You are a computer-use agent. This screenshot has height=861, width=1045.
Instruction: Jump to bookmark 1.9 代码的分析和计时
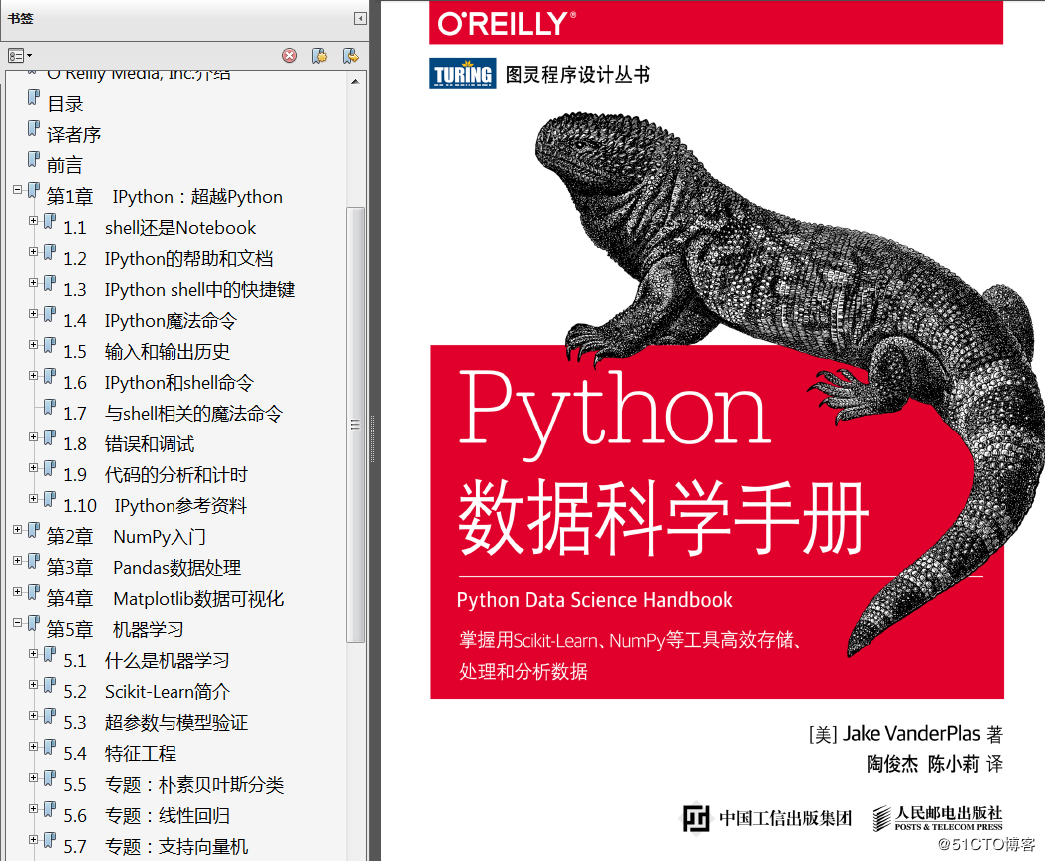[155, 475]
